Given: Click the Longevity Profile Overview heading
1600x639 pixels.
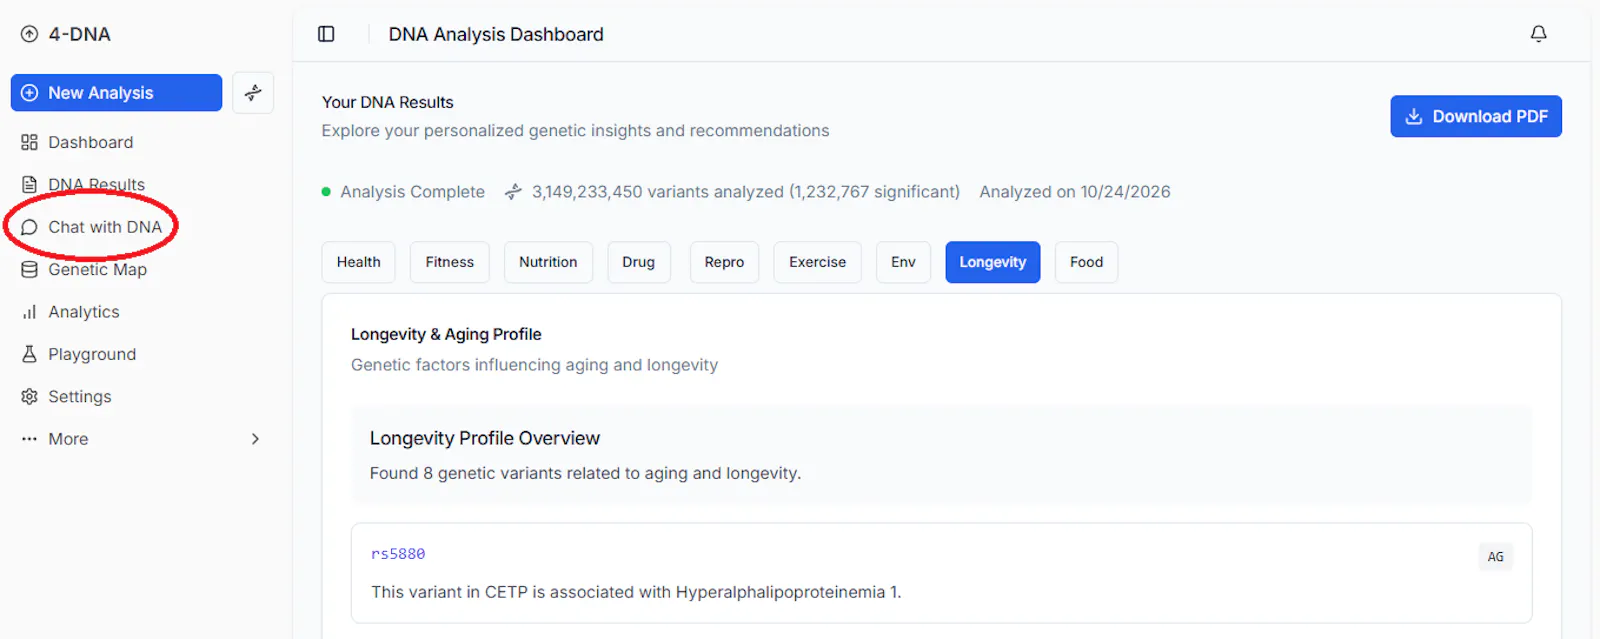Looking at the screenshot, I should pos(485,438).
